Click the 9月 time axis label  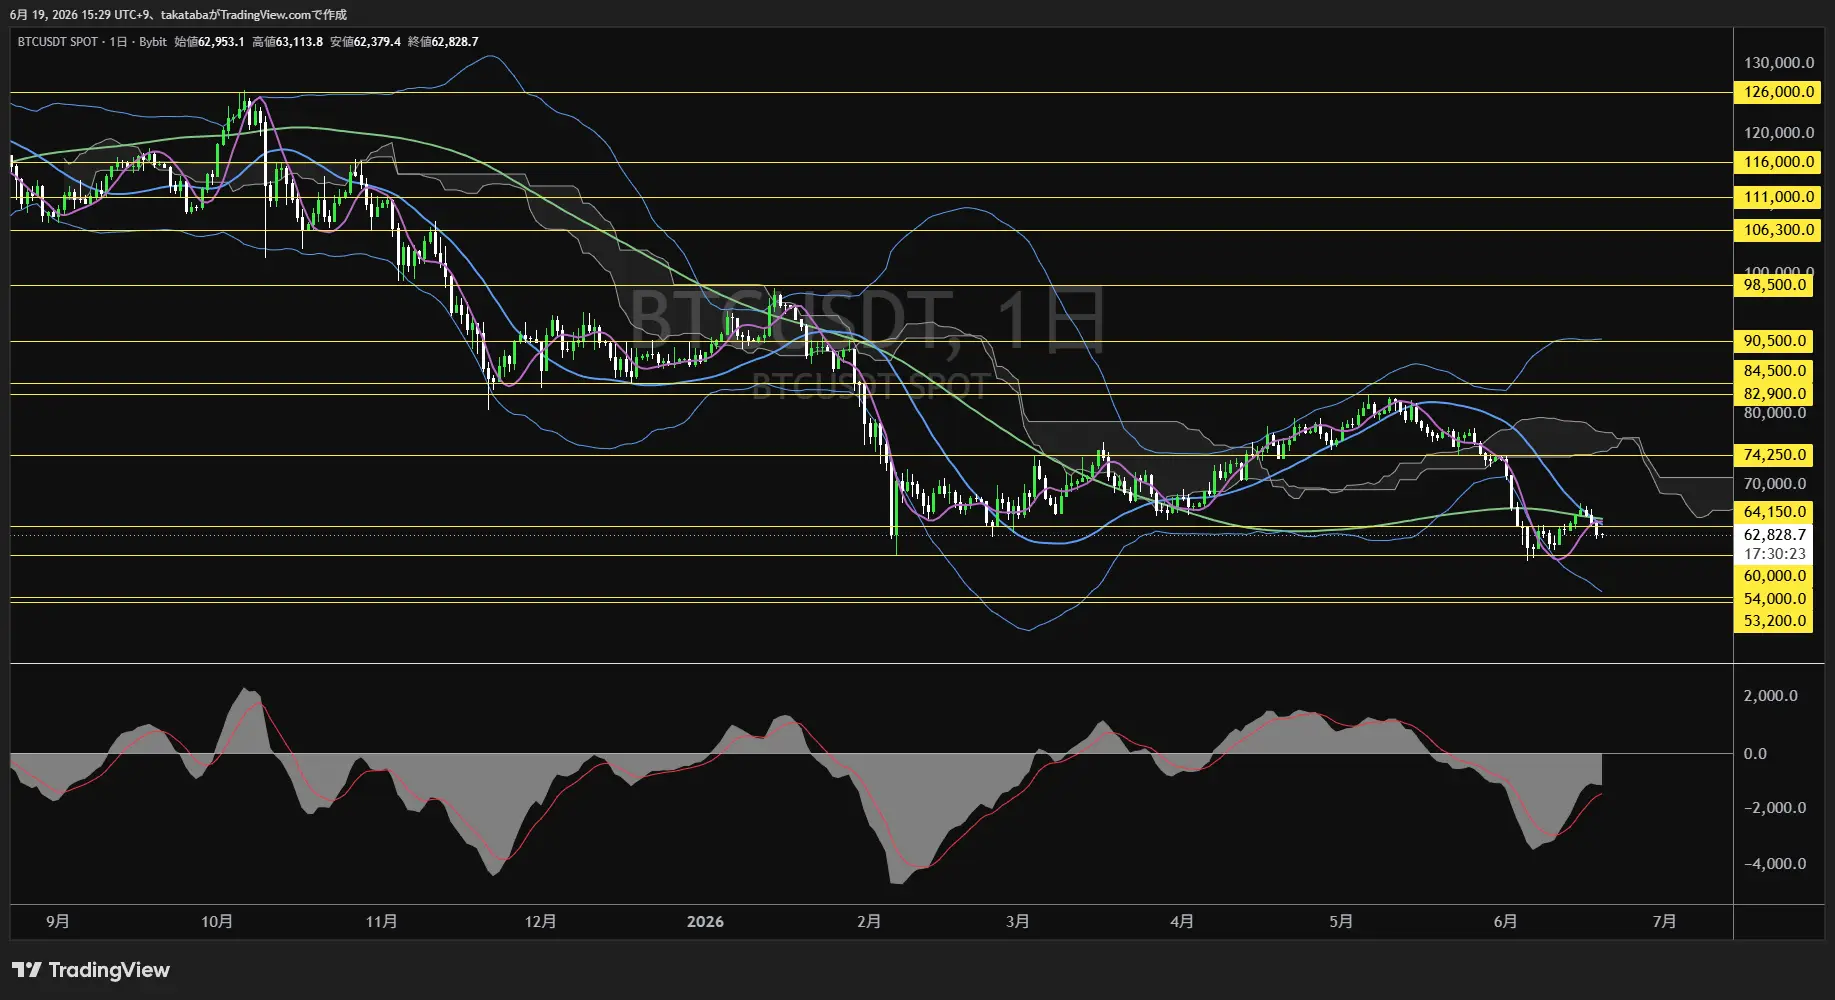58,922
